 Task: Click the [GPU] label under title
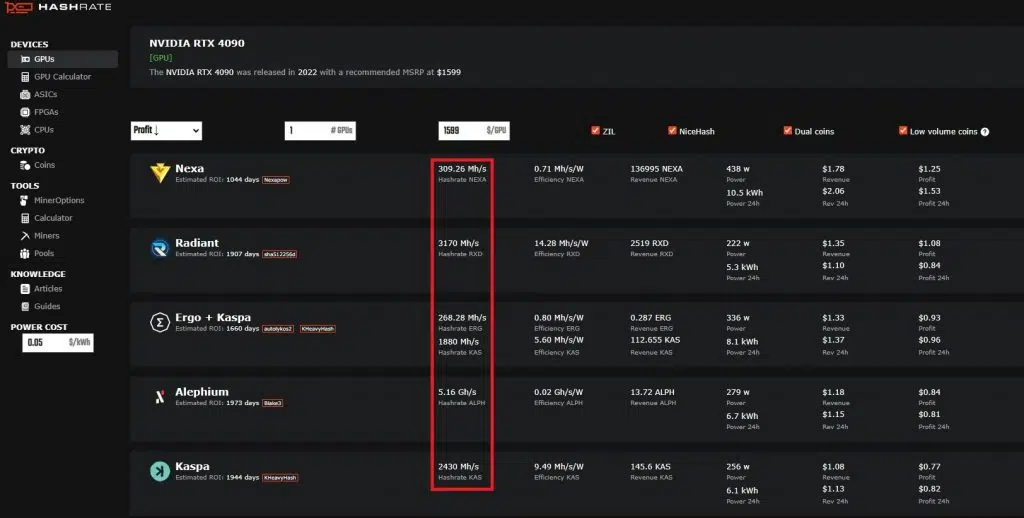[161, 58]
